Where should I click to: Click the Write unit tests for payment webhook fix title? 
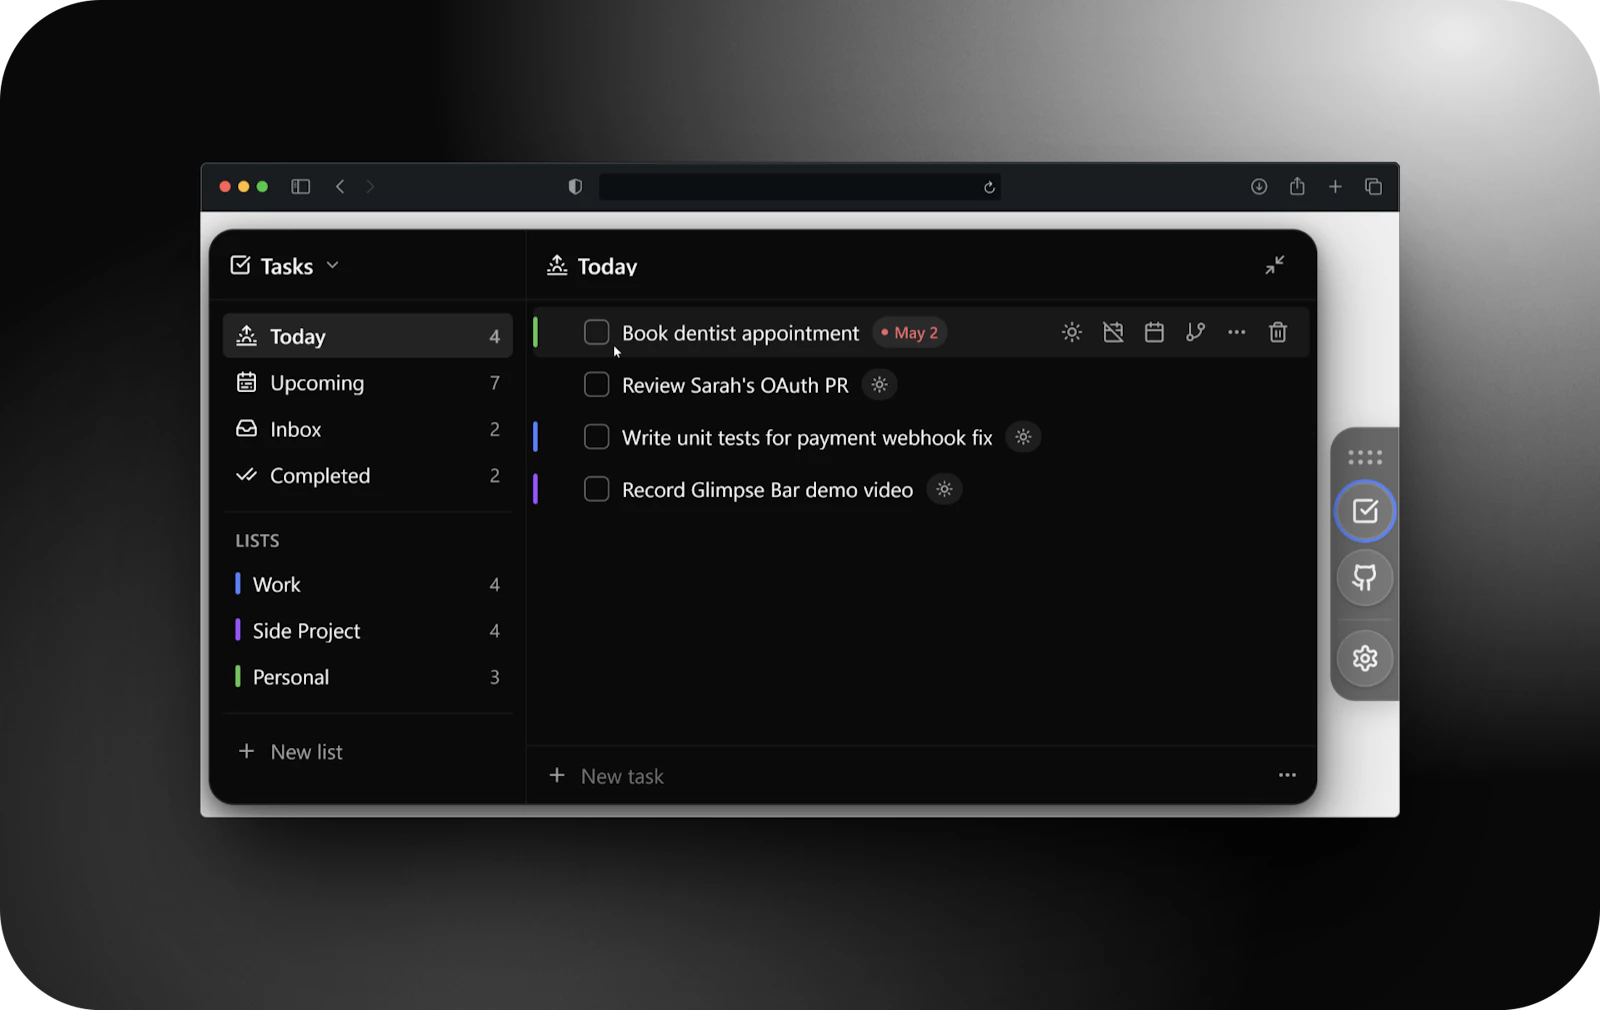point(807,438)
